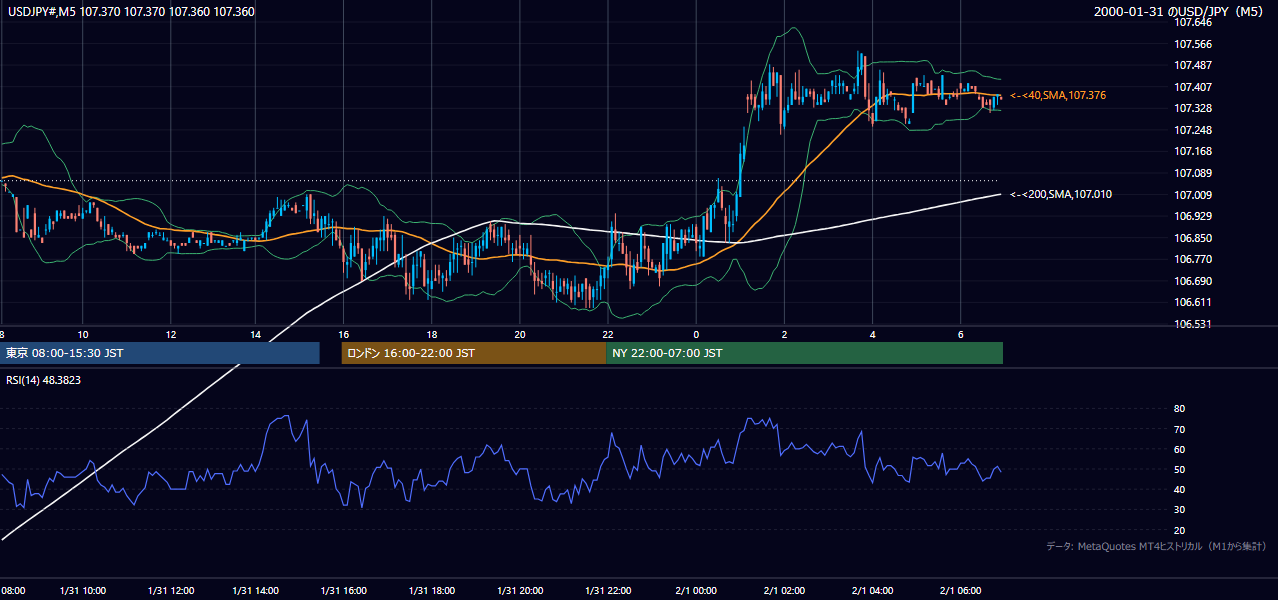
Task: Click the 106.690 price axis value
Action: [x=1192, y=281]
